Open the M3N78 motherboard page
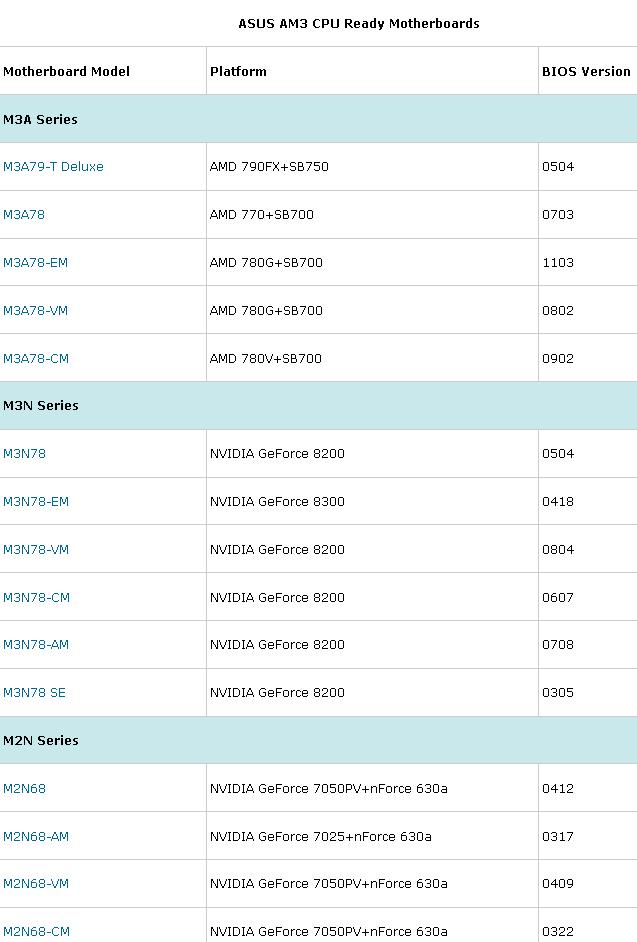Image resolution: width=637 pixels, height=942 pixels. pyautogui.click(x=24, y=454)
